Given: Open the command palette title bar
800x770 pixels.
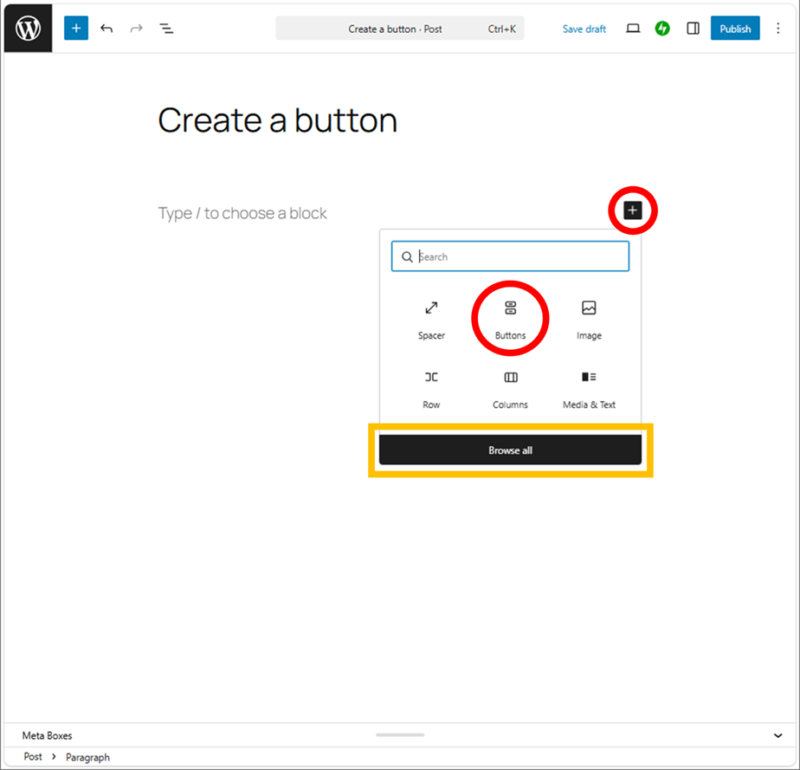Looking at the screenshot, I should [x=399, y=29].
